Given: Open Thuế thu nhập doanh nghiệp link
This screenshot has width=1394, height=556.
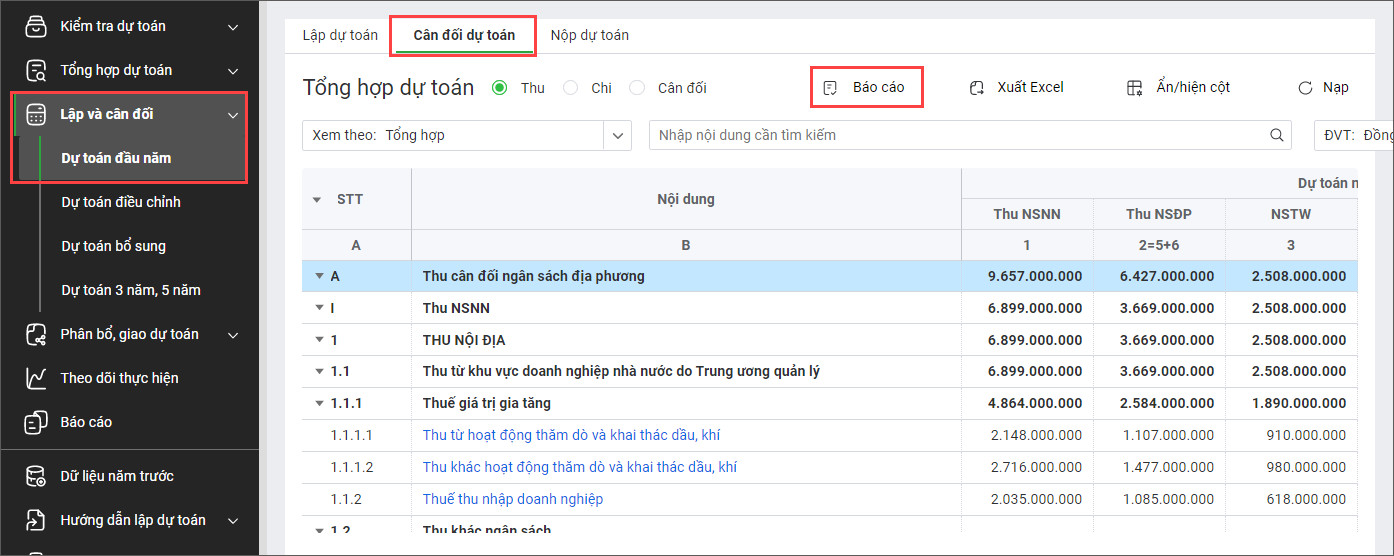Looking at the screenshot, I should (x=512, y=499).
